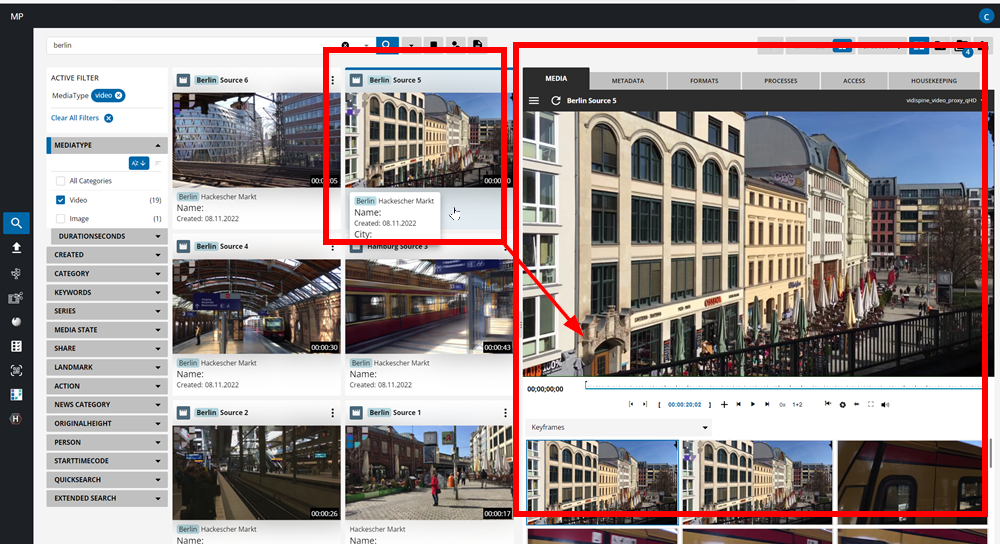Mute the video using the speaker icon
The image size is (1000, 544).
pyautogui.click(x=886, y=404)
